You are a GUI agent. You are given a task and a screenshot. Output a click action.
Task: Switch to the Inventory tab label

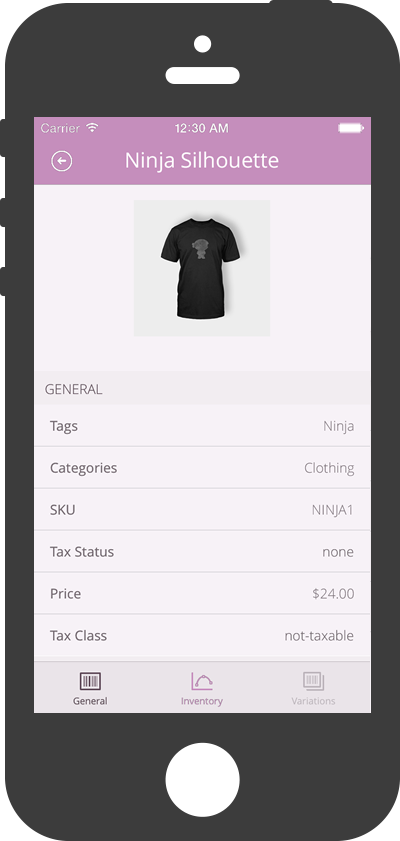202,701
